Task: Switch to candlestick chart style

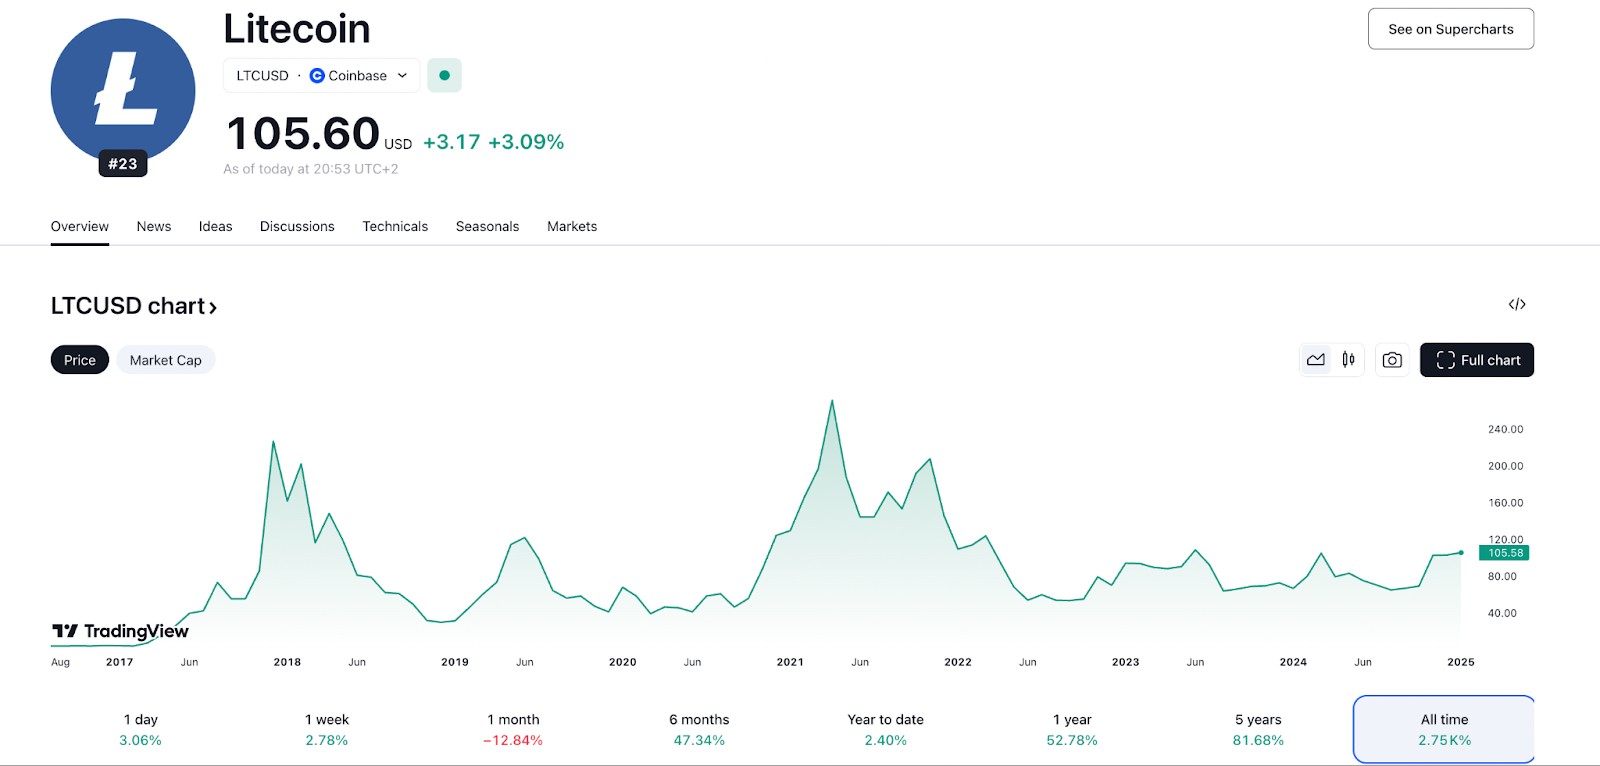Action: tap(1348, 360)
